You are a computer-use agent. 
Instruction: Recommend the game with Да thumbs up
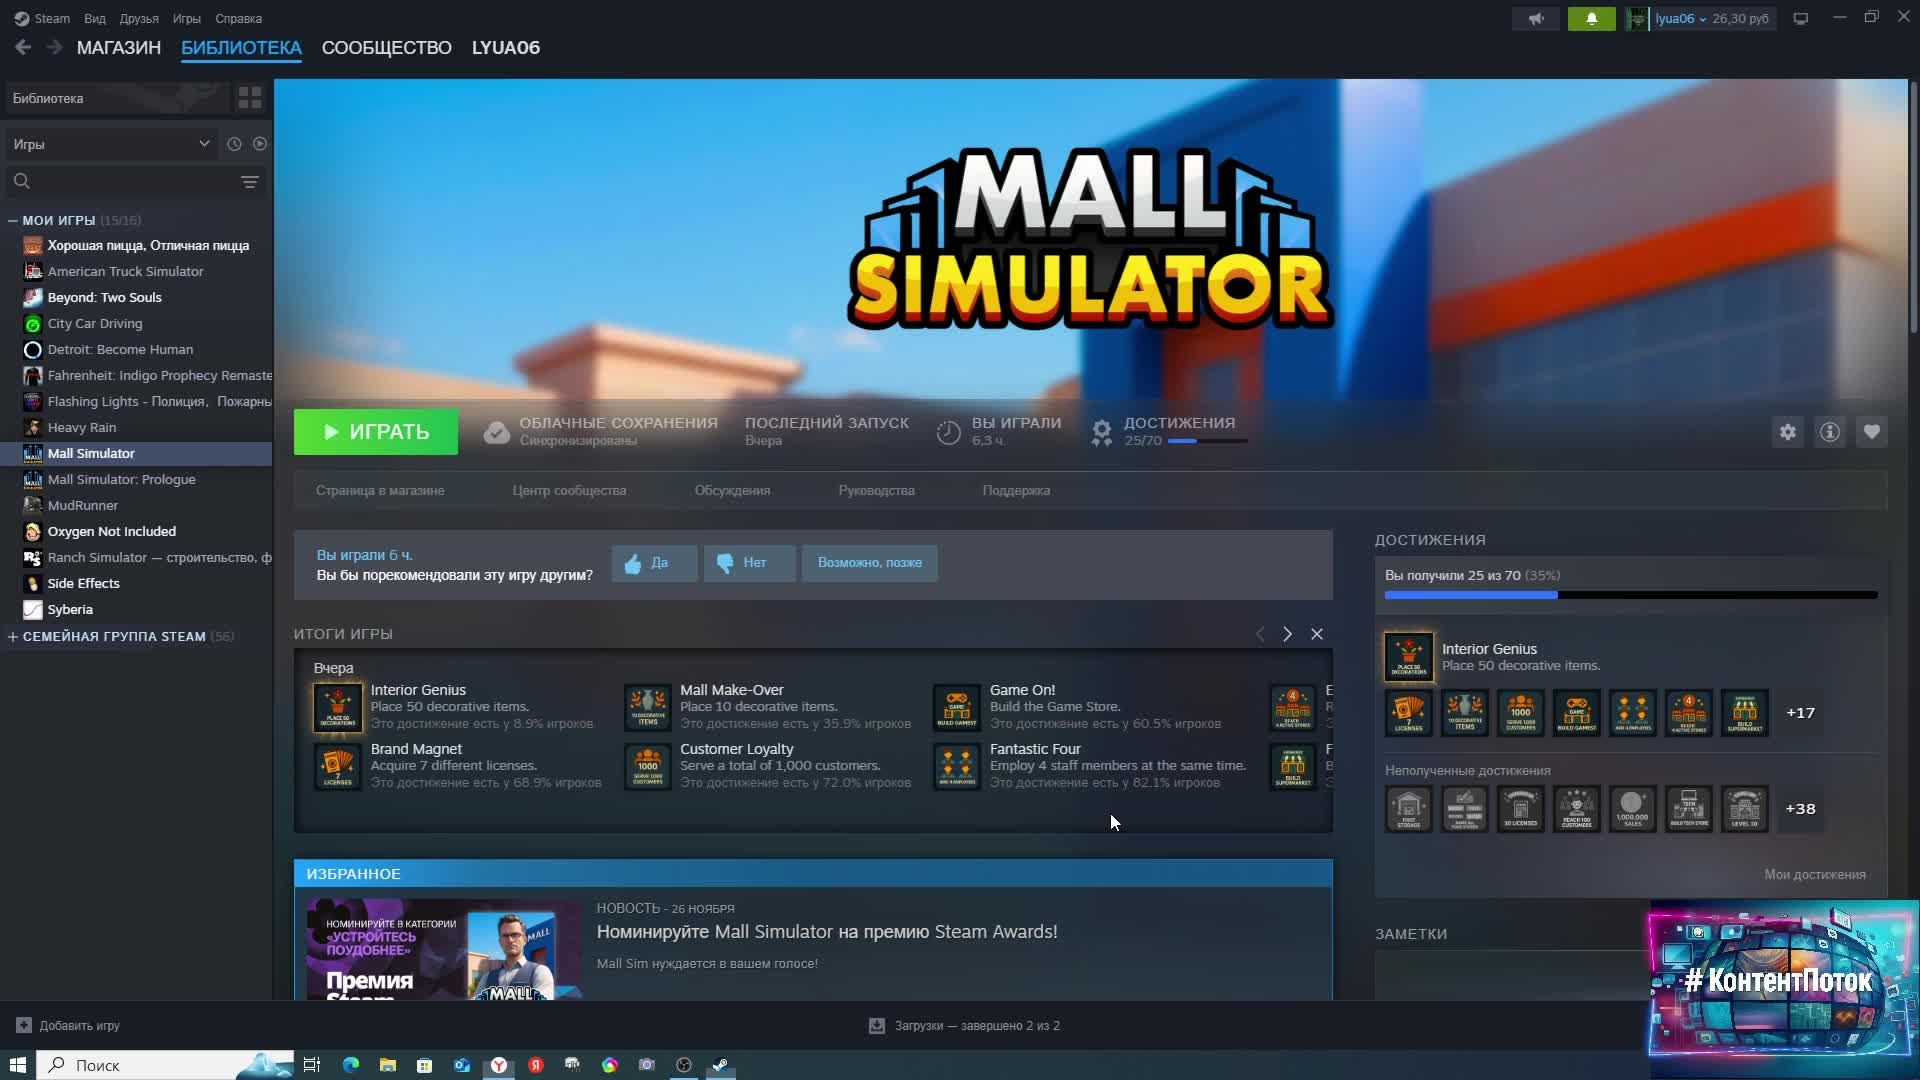[654, 563]
